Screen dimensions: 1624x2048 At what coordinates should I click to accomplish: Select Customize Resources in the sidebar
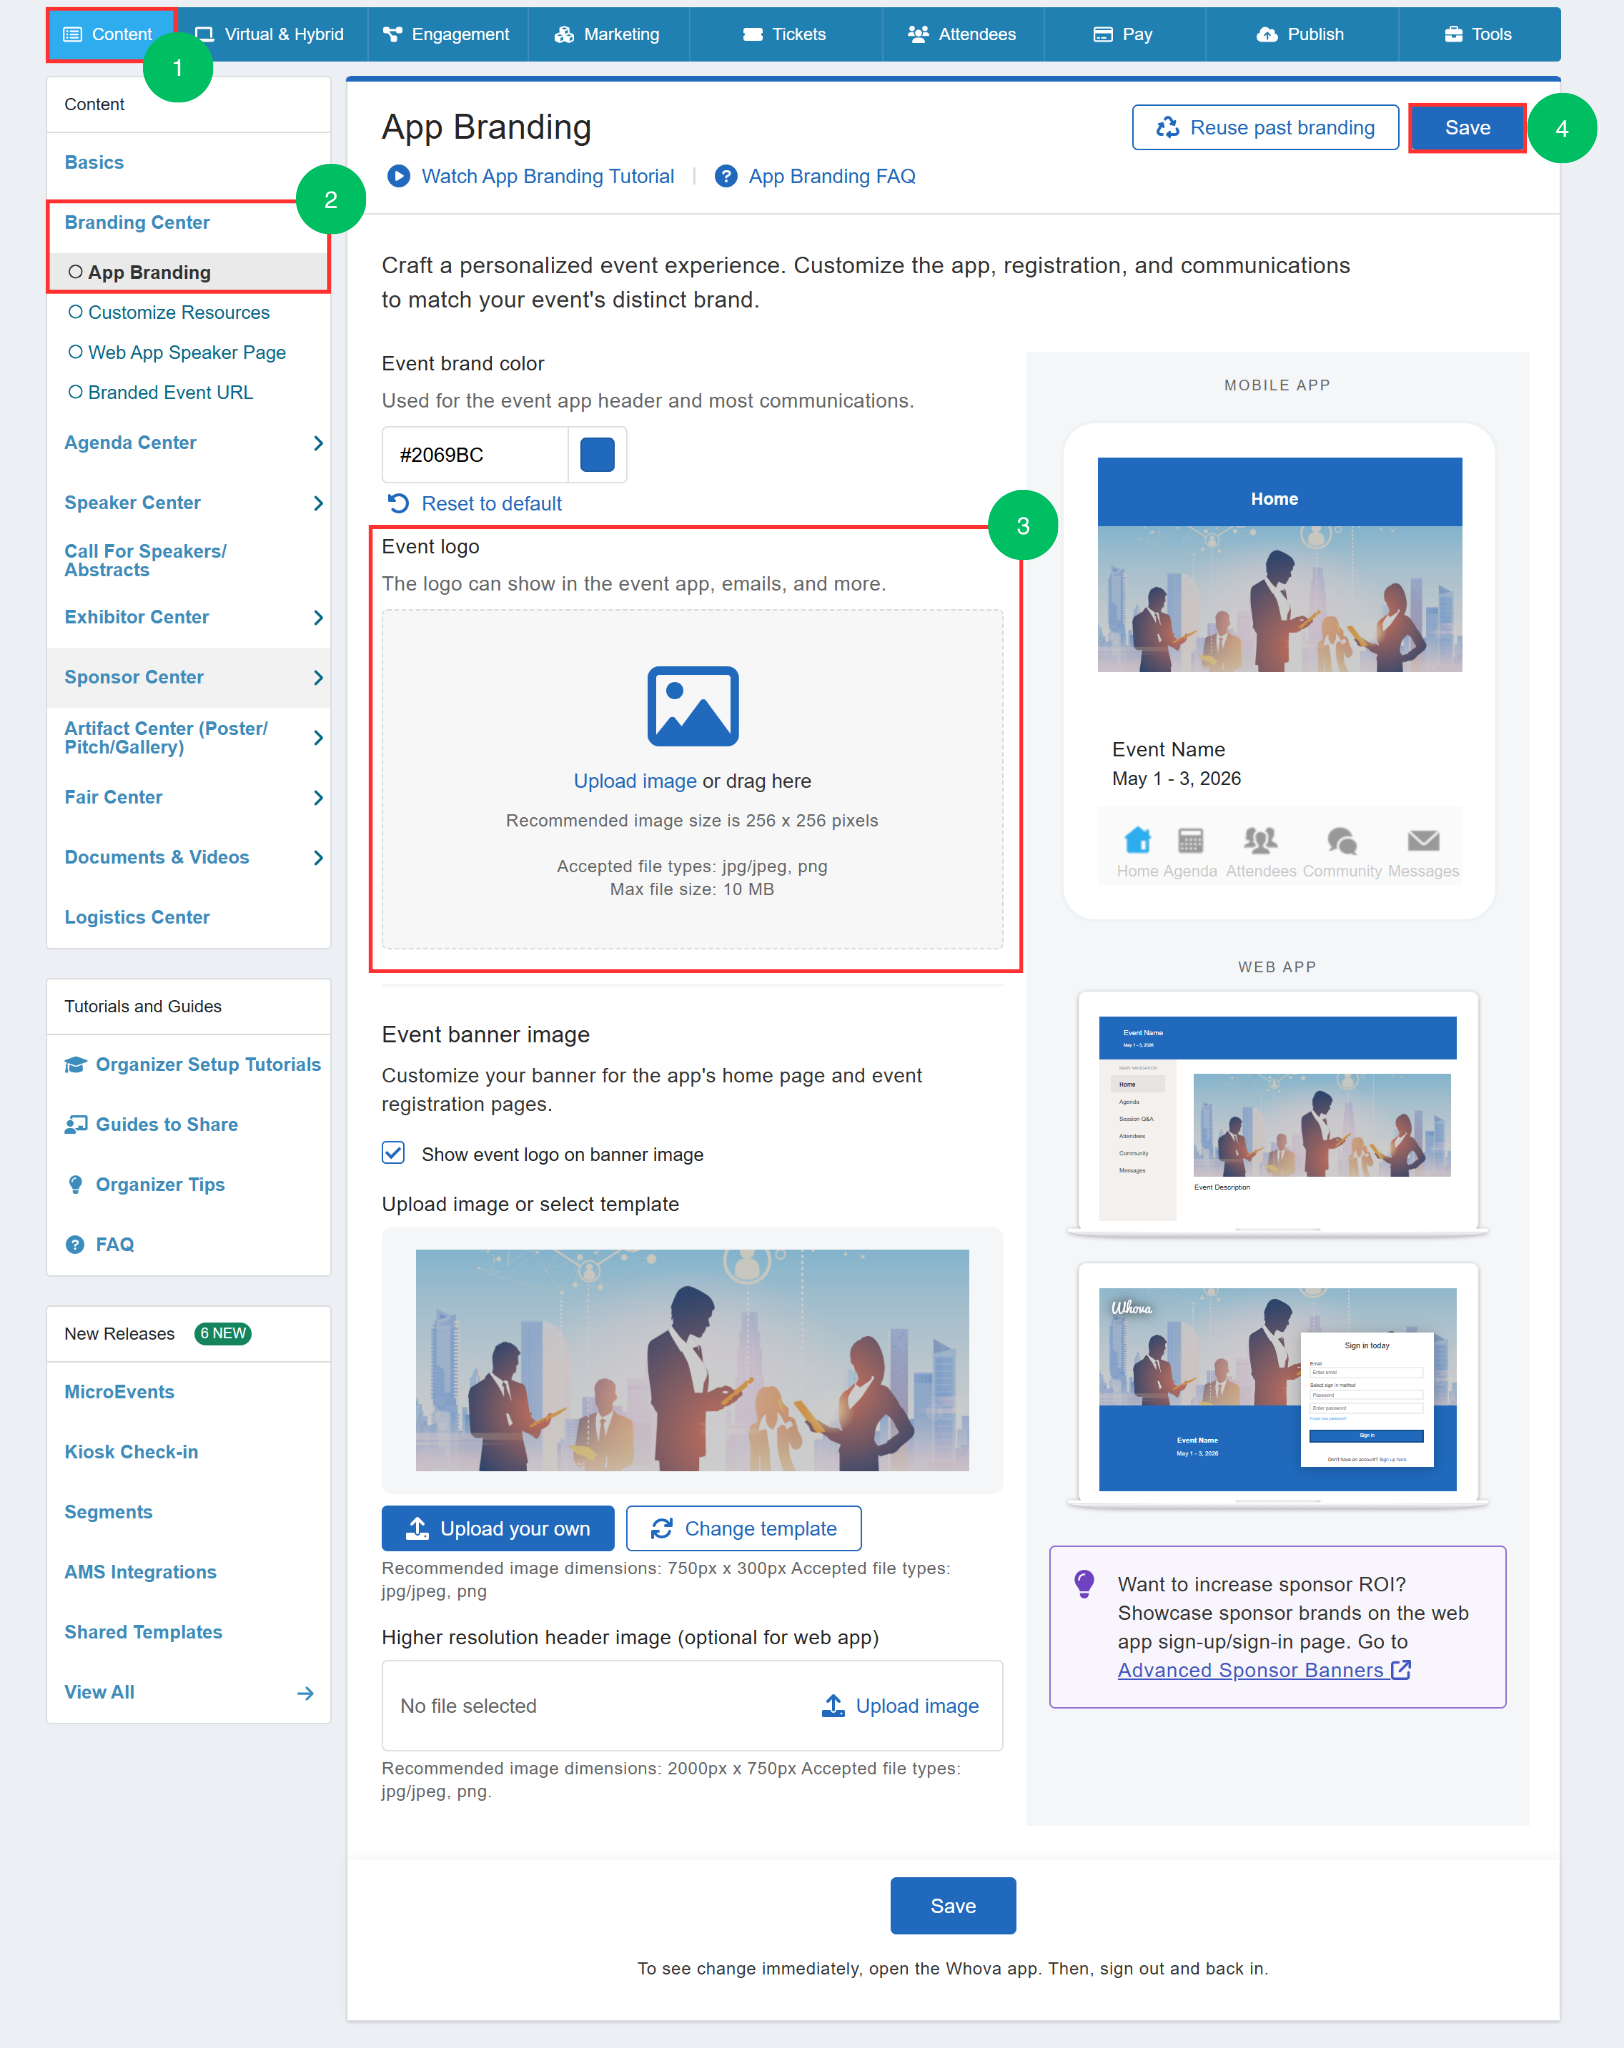click(x=178, y=313)
